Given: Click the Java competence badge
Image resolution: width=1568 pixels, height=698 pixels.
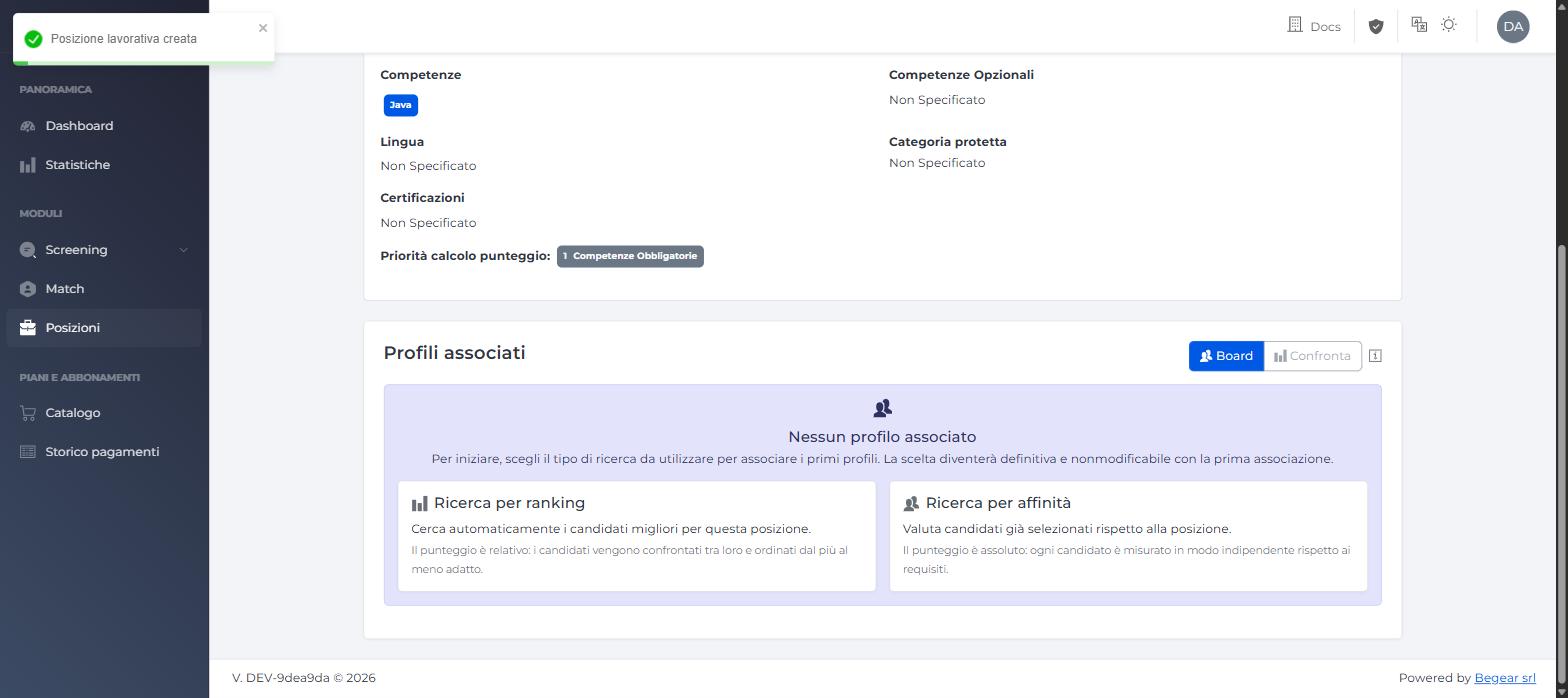Looking at the screenshot, I should tap(401, 105).
